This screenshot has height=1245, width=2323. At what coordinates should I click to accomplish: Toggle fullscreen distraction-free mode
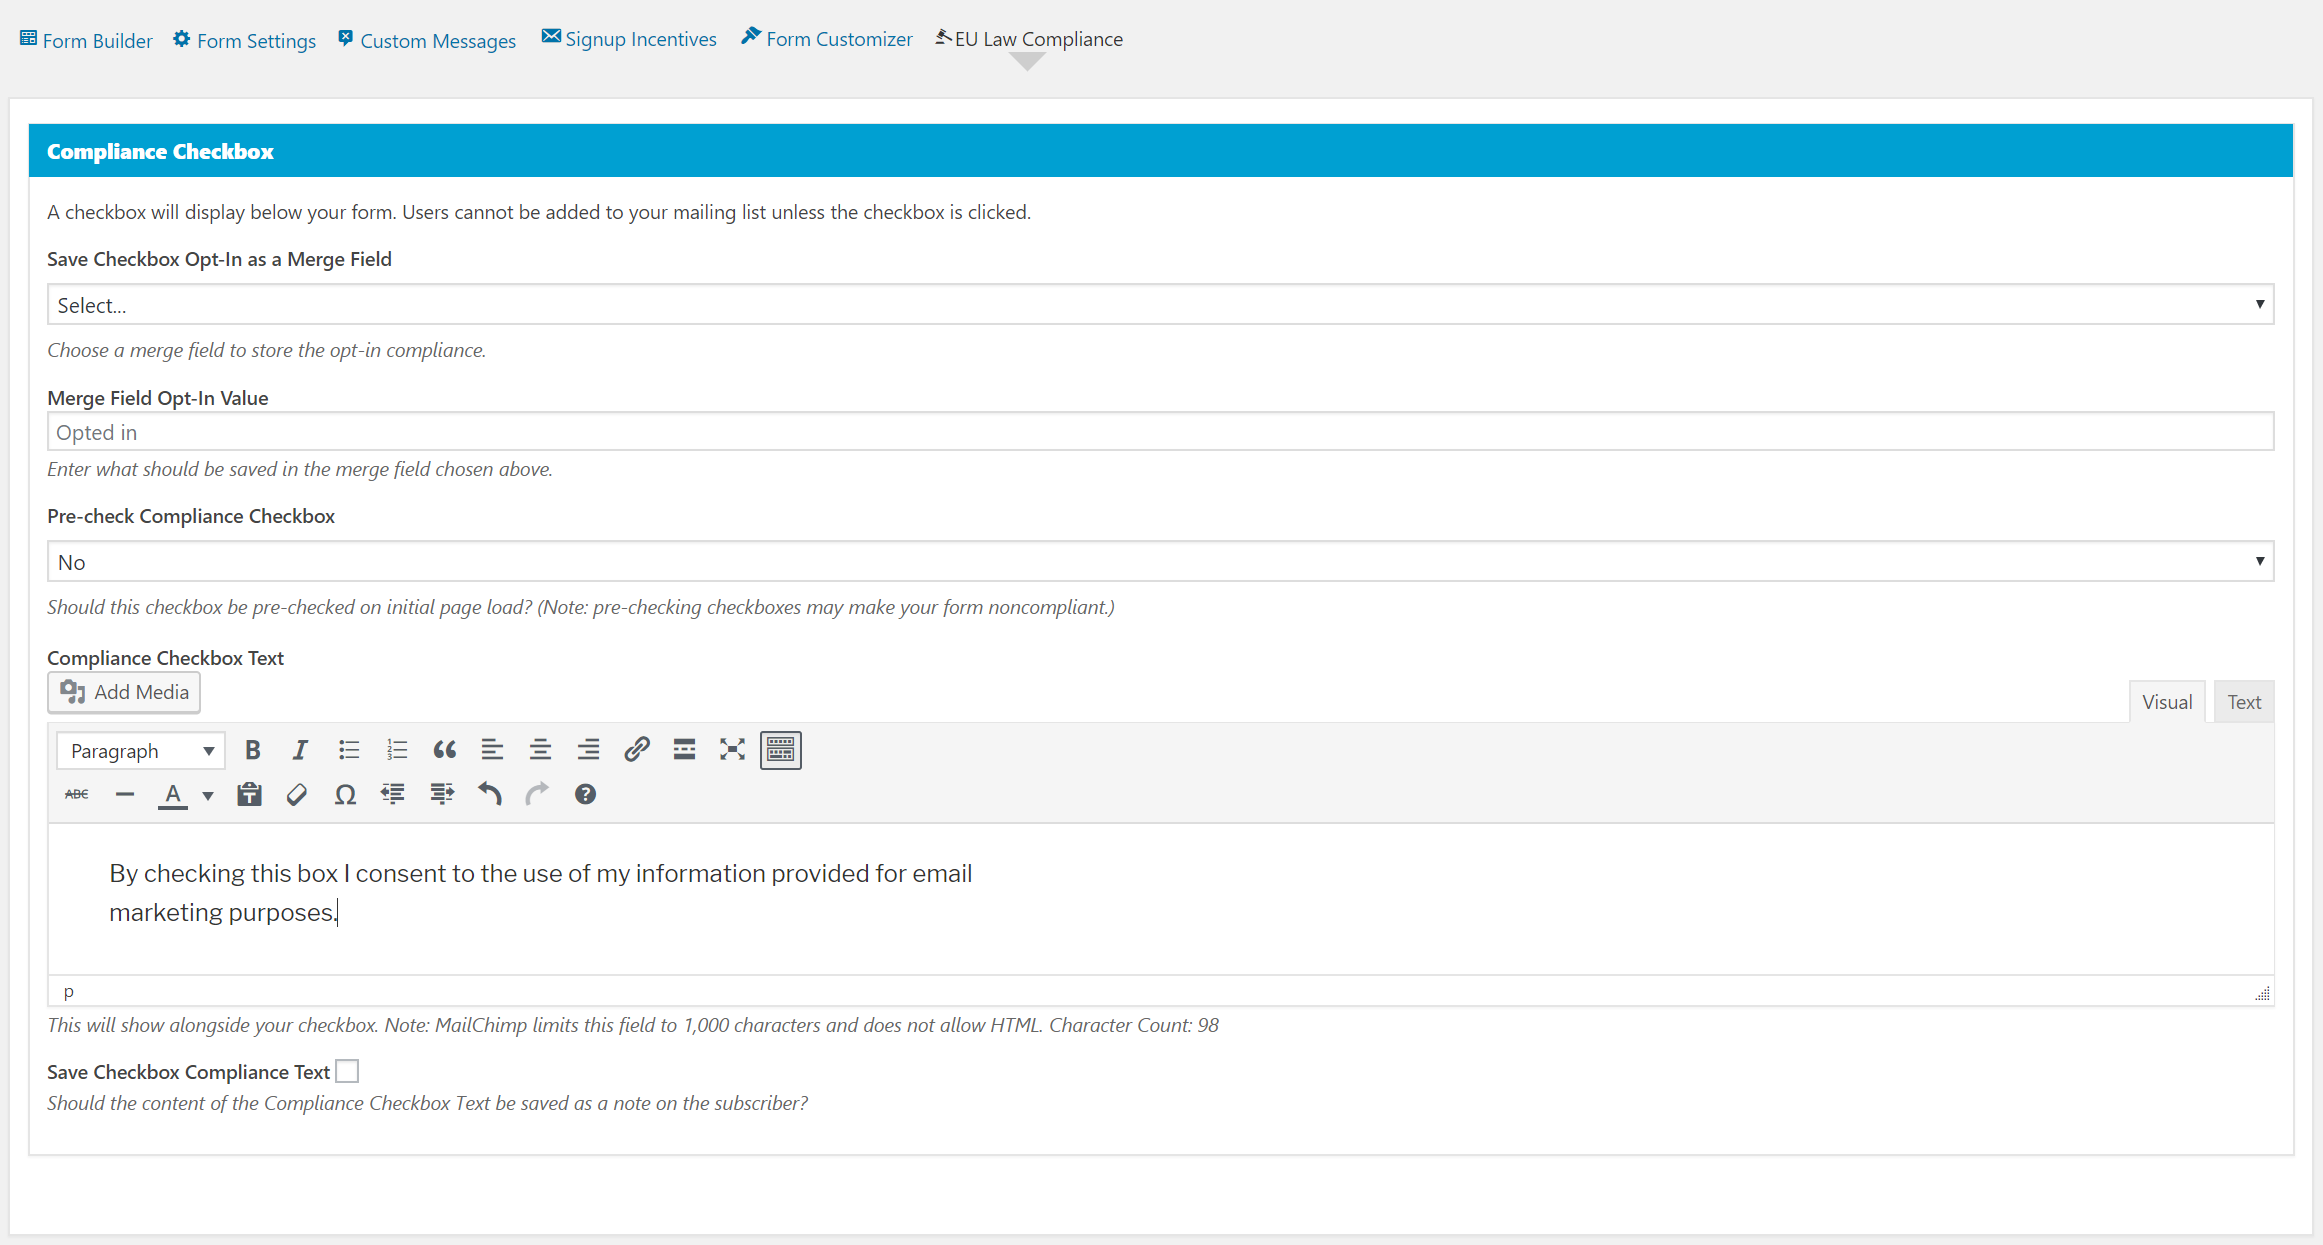pos(732,750)
